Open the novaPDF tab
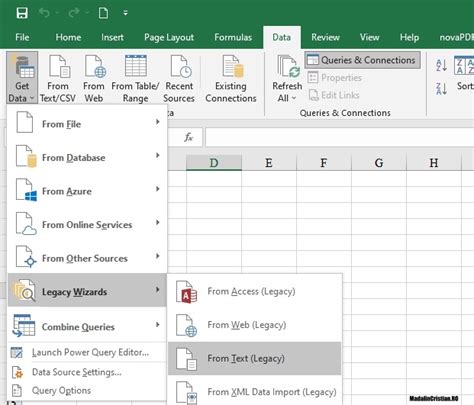Viewport: 474px width, 405px height. click(456, 37)
